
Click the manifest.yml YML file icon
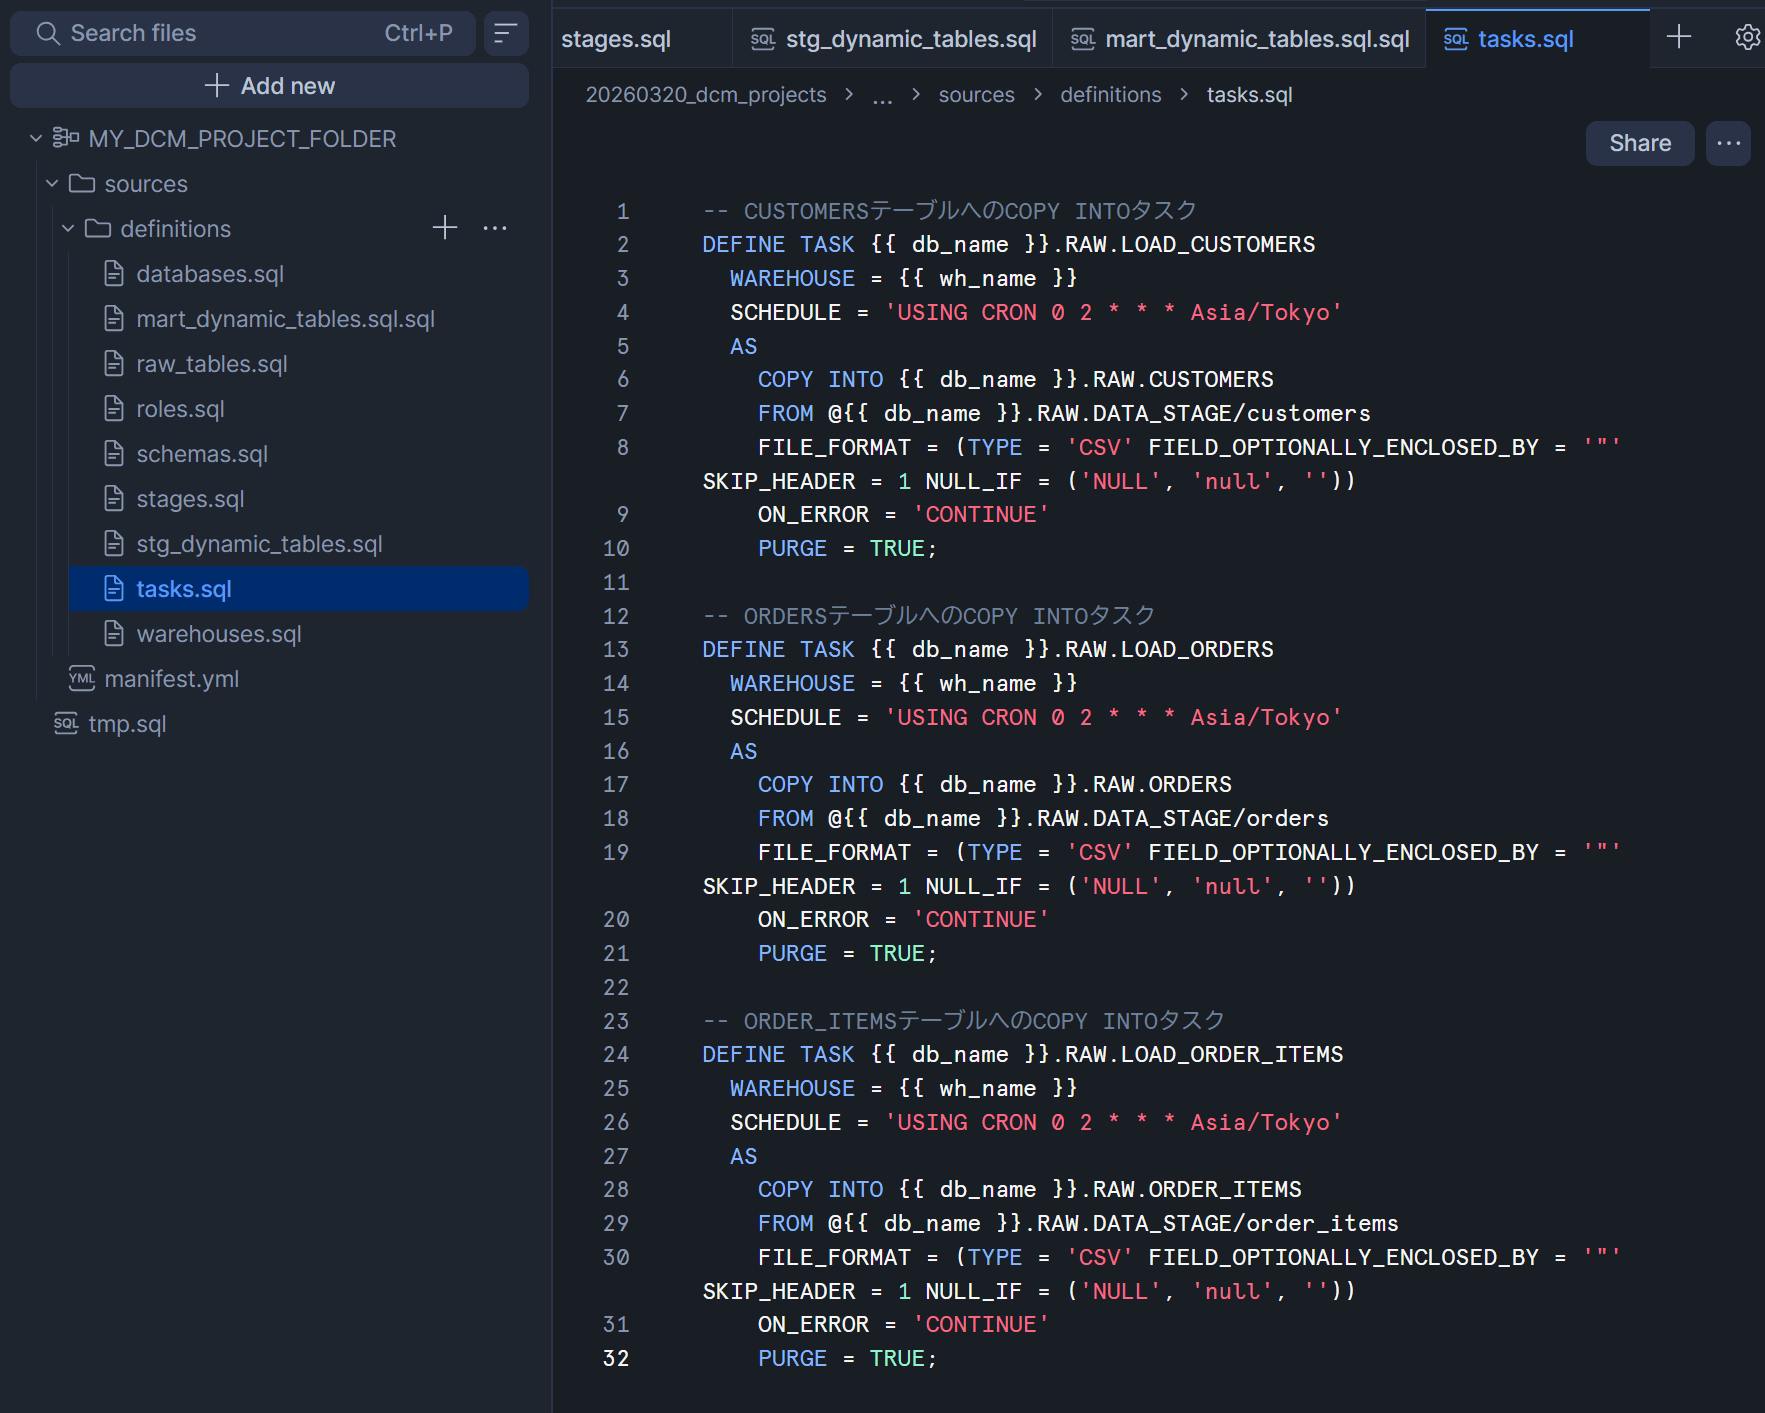click(82, 679)
